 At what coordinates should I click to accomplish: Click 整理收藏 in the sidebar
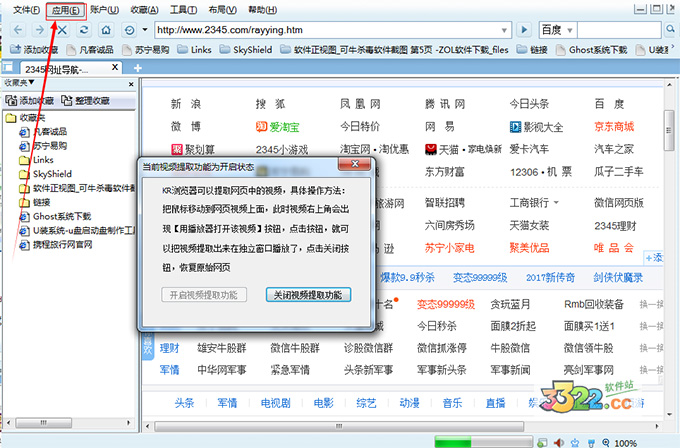pos(85,101)
